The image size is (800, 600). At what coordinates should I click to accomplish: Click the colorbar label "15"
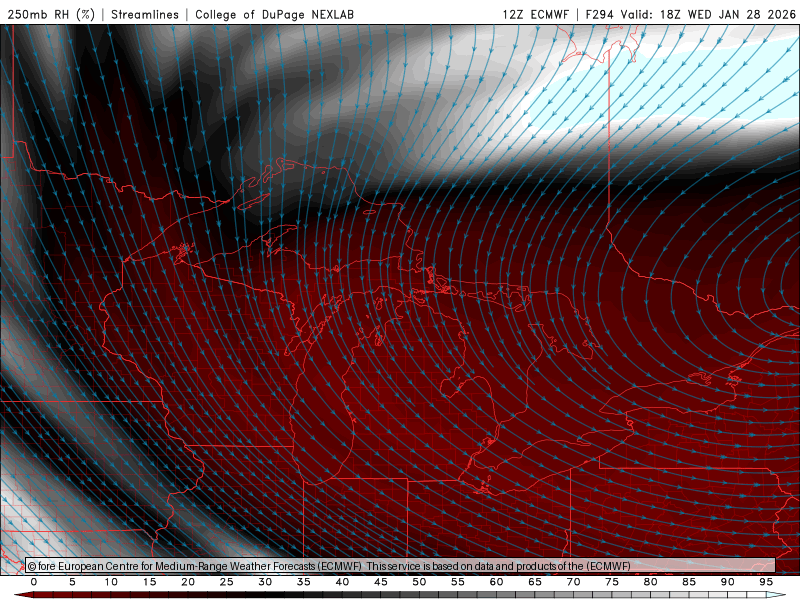click(149, 582)
